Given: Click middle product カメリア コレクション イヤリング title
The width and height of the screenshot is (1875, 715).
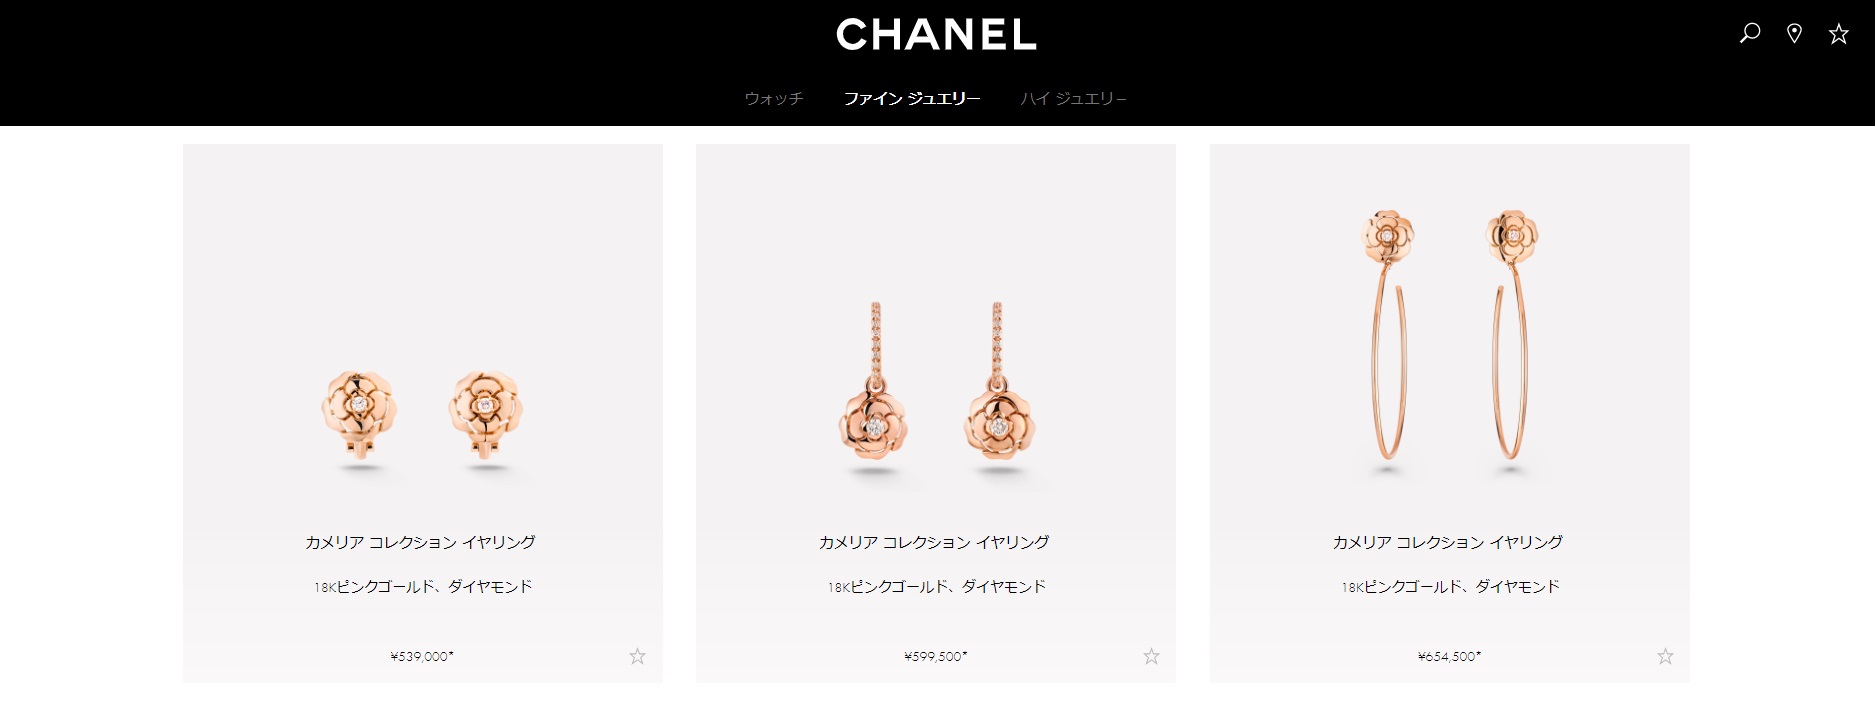Looking at the screenshot, I should tap(934, 542).
